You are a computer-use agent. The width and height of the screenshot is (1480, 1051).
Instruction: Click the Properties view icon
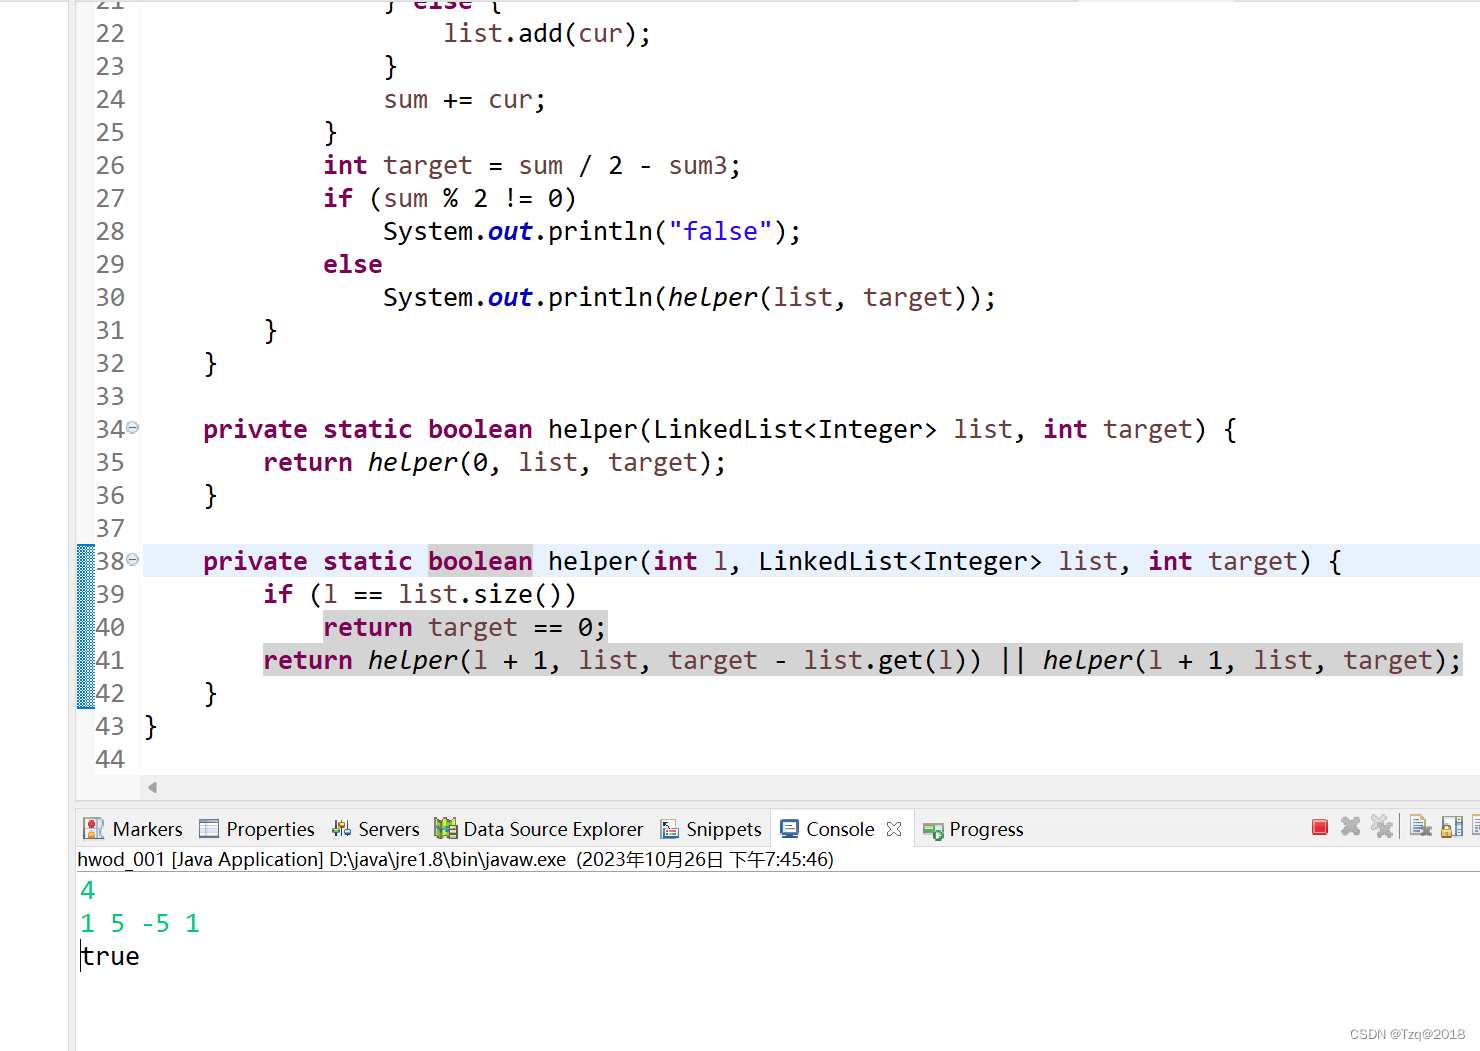click(x=208, y=828)
